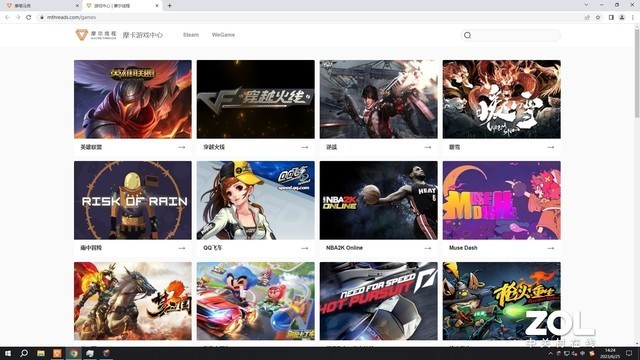Bookmark this page with the star icon
This screenshot has height=360, width=640.
598,17
